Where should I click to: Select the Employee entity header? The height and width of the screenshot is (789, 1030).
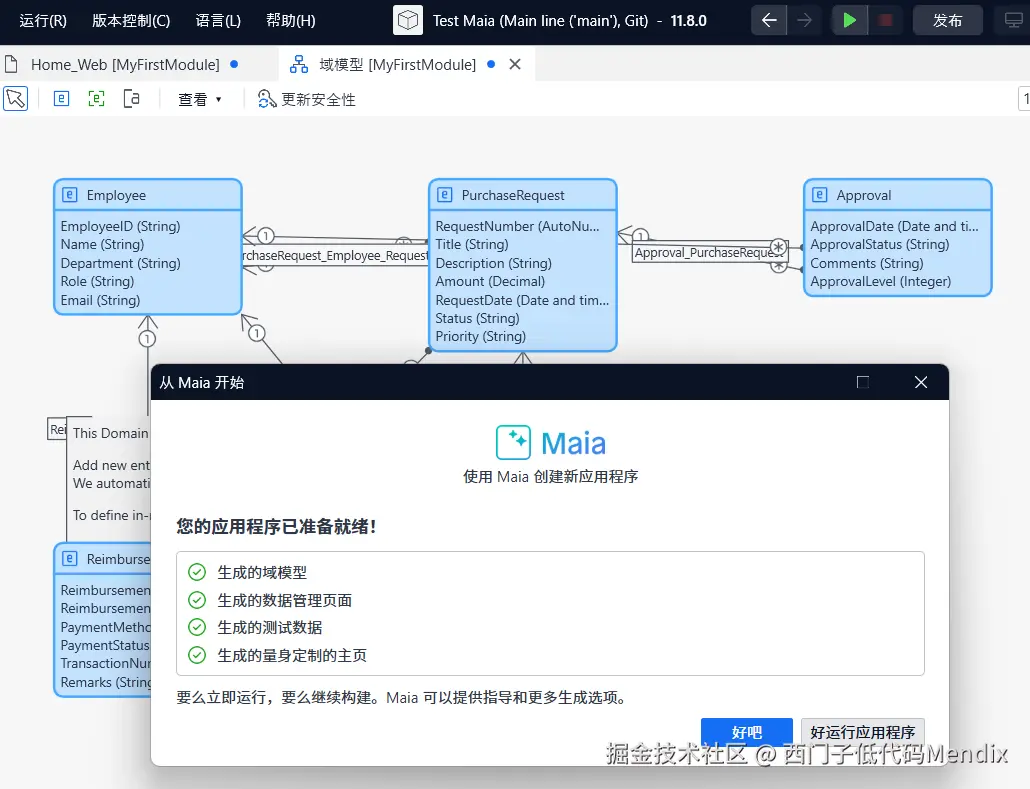pos(148,195)
